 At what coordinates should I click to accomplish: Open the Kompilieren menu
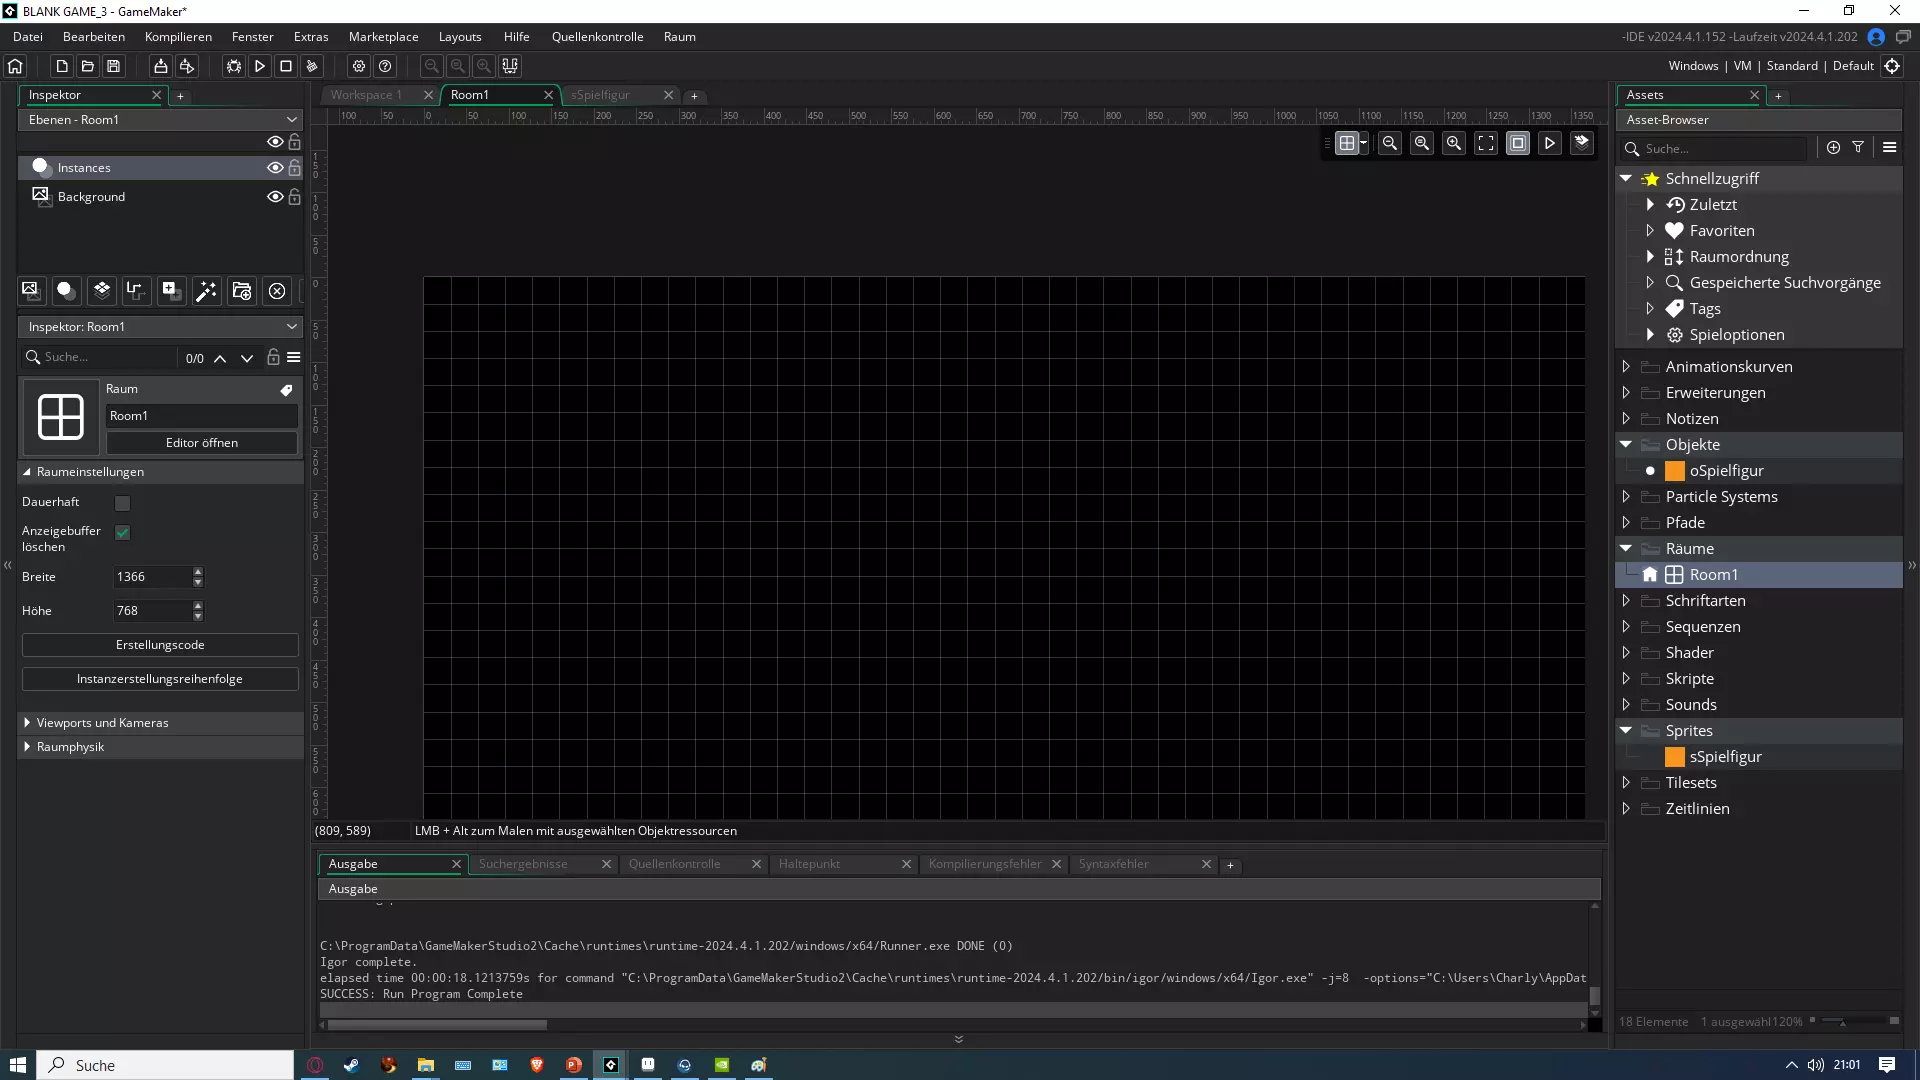click(178, 37)
